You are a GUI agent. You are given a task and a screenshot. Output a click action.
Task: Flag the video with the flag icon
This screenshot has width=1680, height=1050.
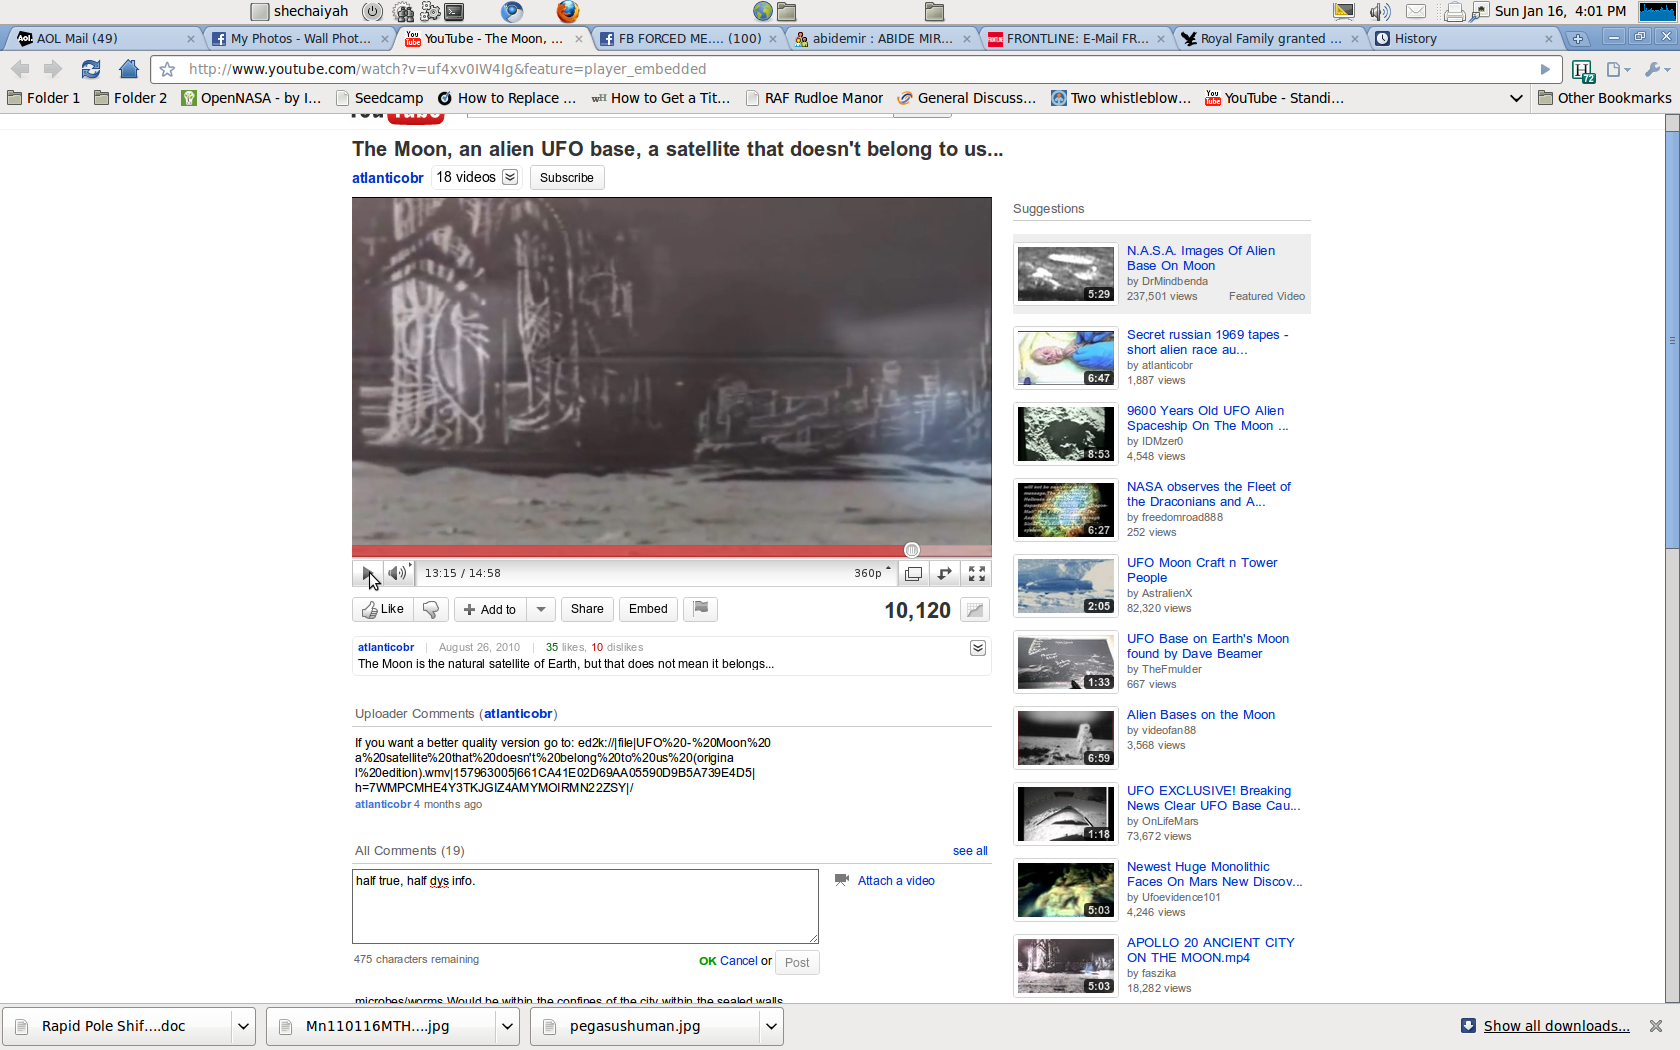coord(701,609)
